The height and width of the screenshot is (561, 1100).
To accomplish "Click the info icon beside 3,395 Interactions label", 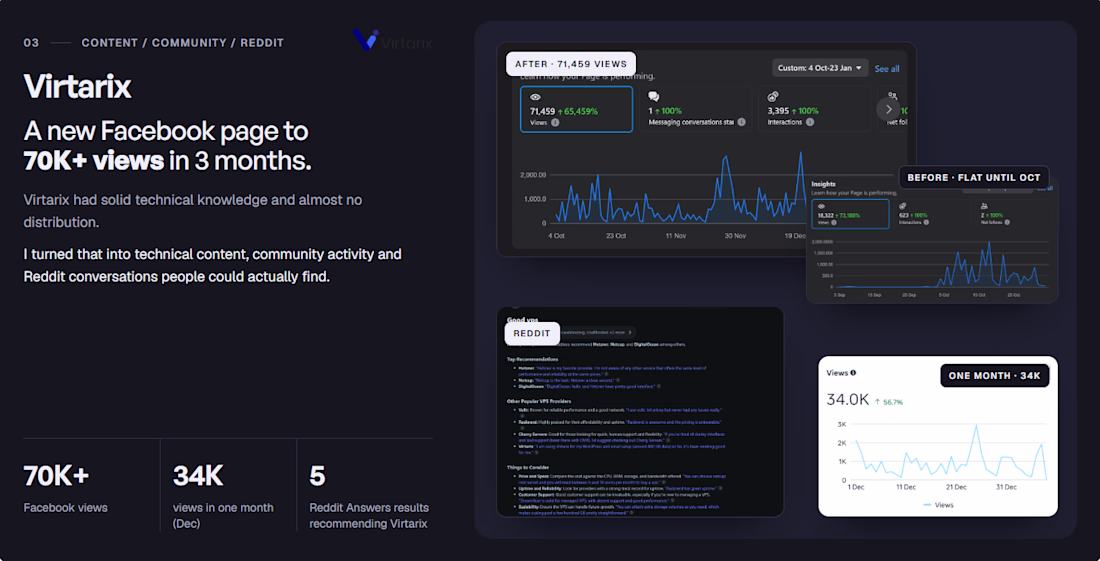I will coord(810,123).
